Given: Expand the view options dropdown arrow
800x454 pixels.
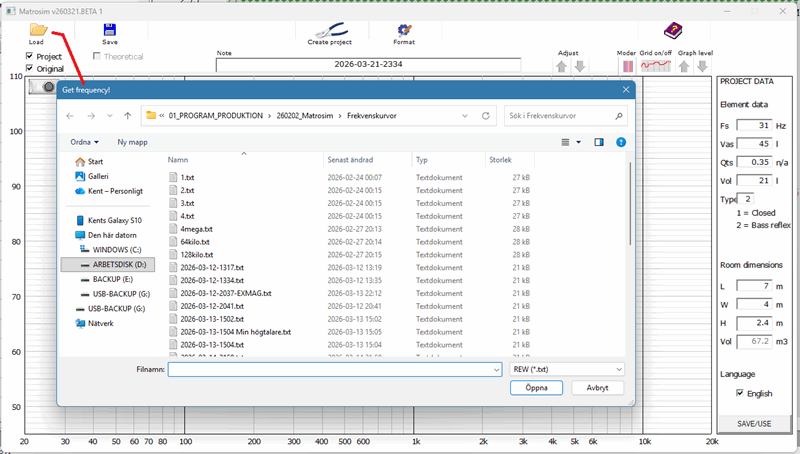Looking at the screenshot, I should 579,142.
